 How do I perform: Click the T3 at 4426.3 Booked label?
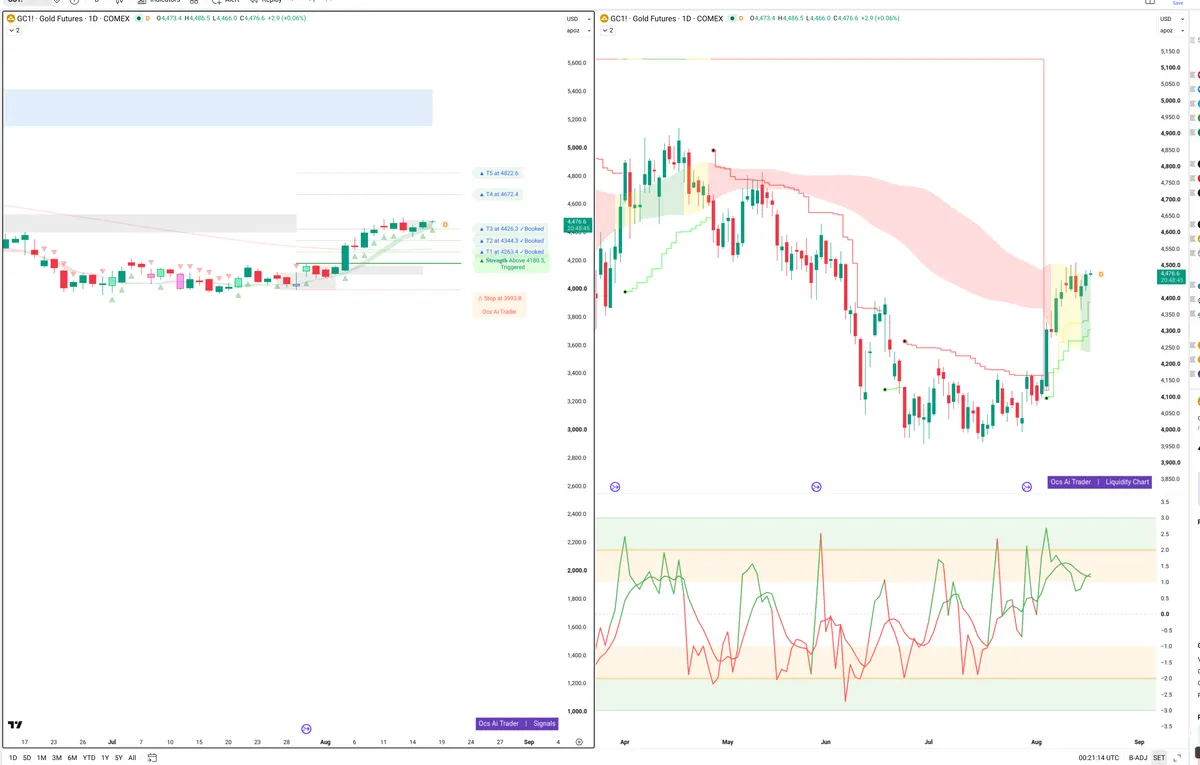tap(511, 229)
